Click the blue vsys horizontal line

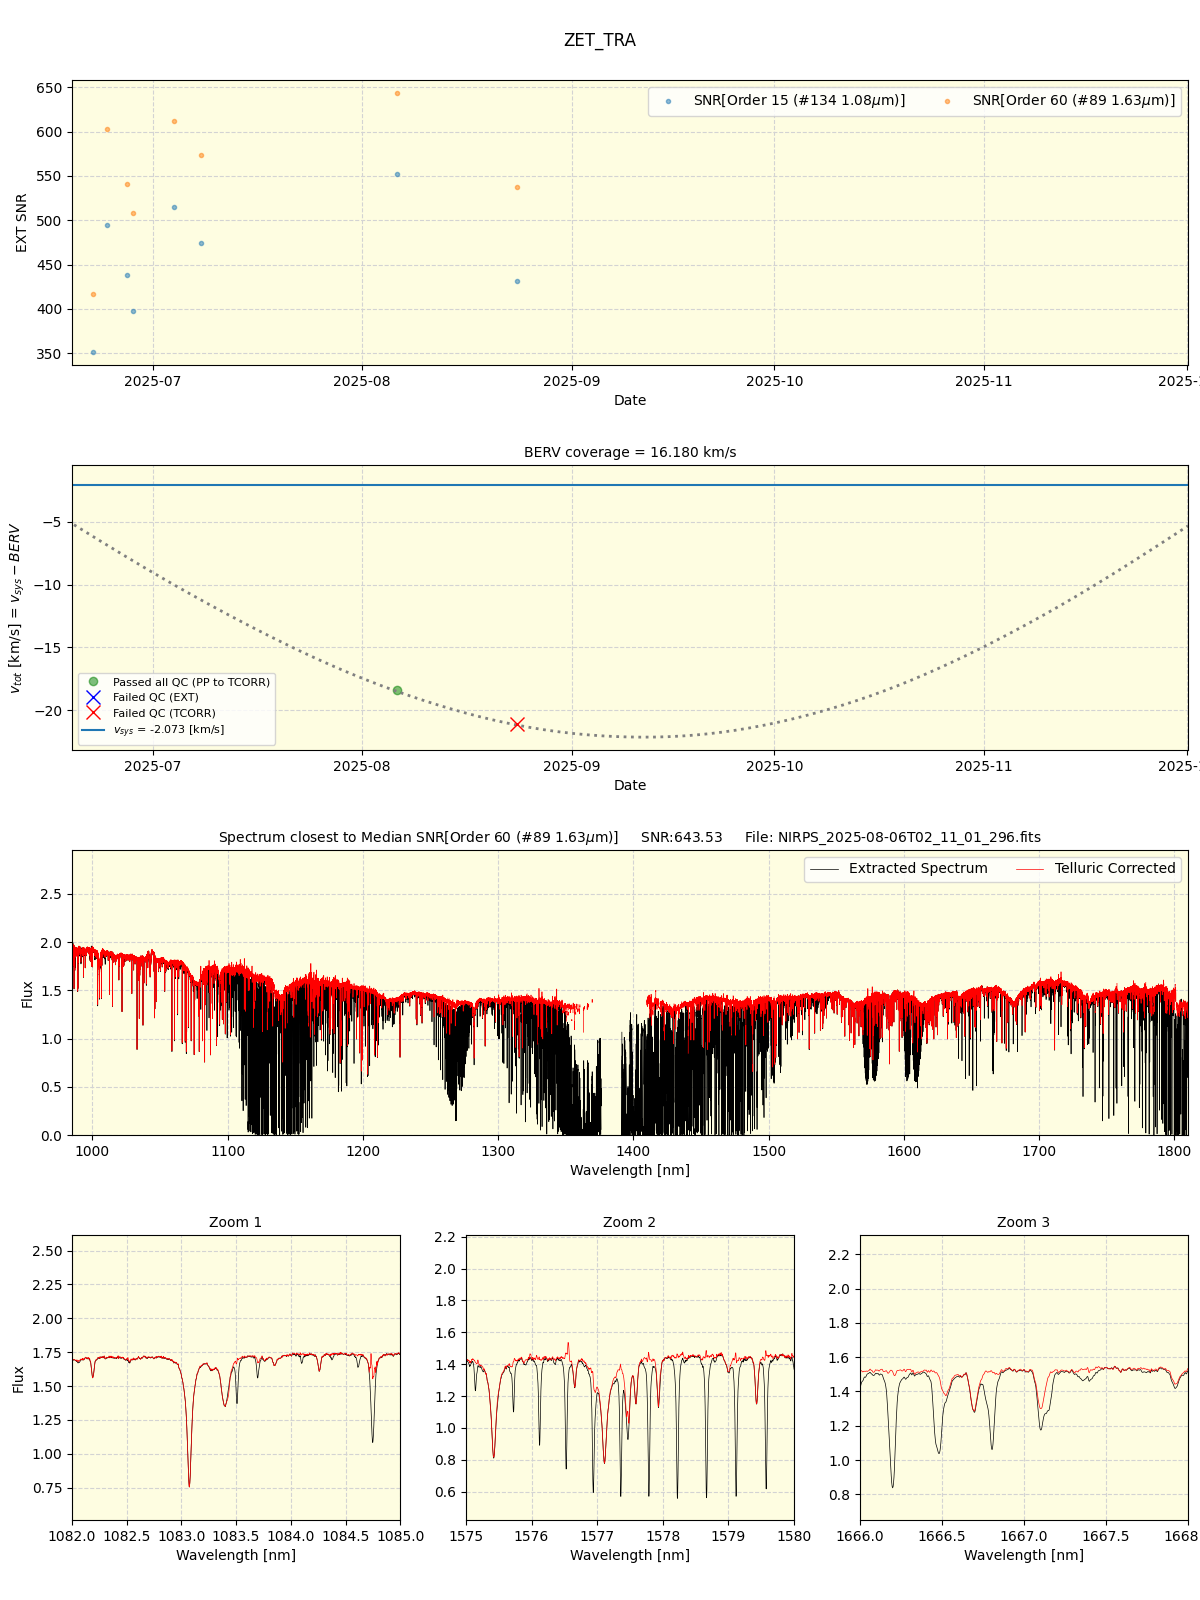click(630, 486)
